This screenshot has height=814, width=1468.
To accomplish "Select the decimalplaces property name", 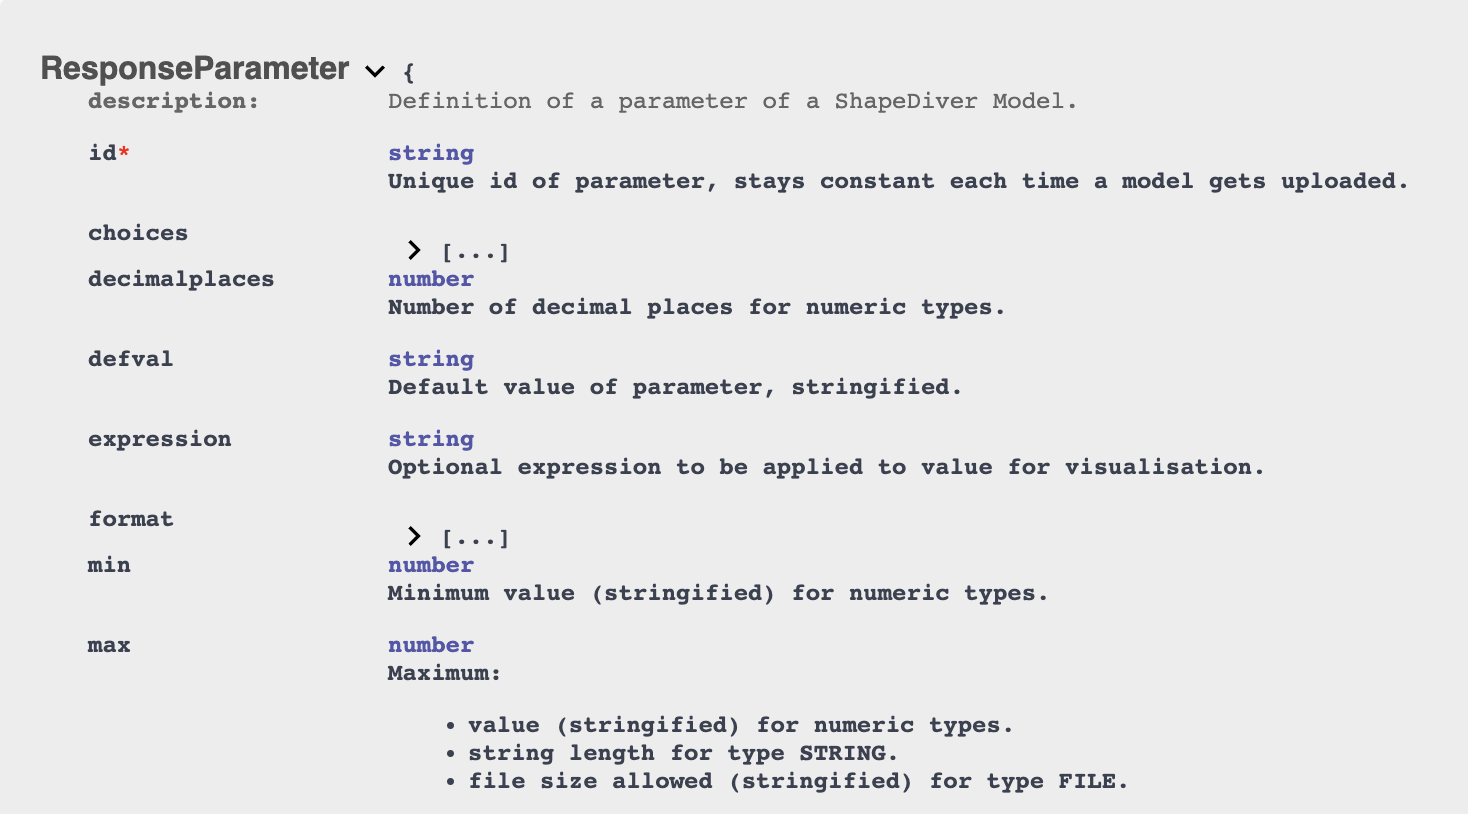I will point(181,279).
